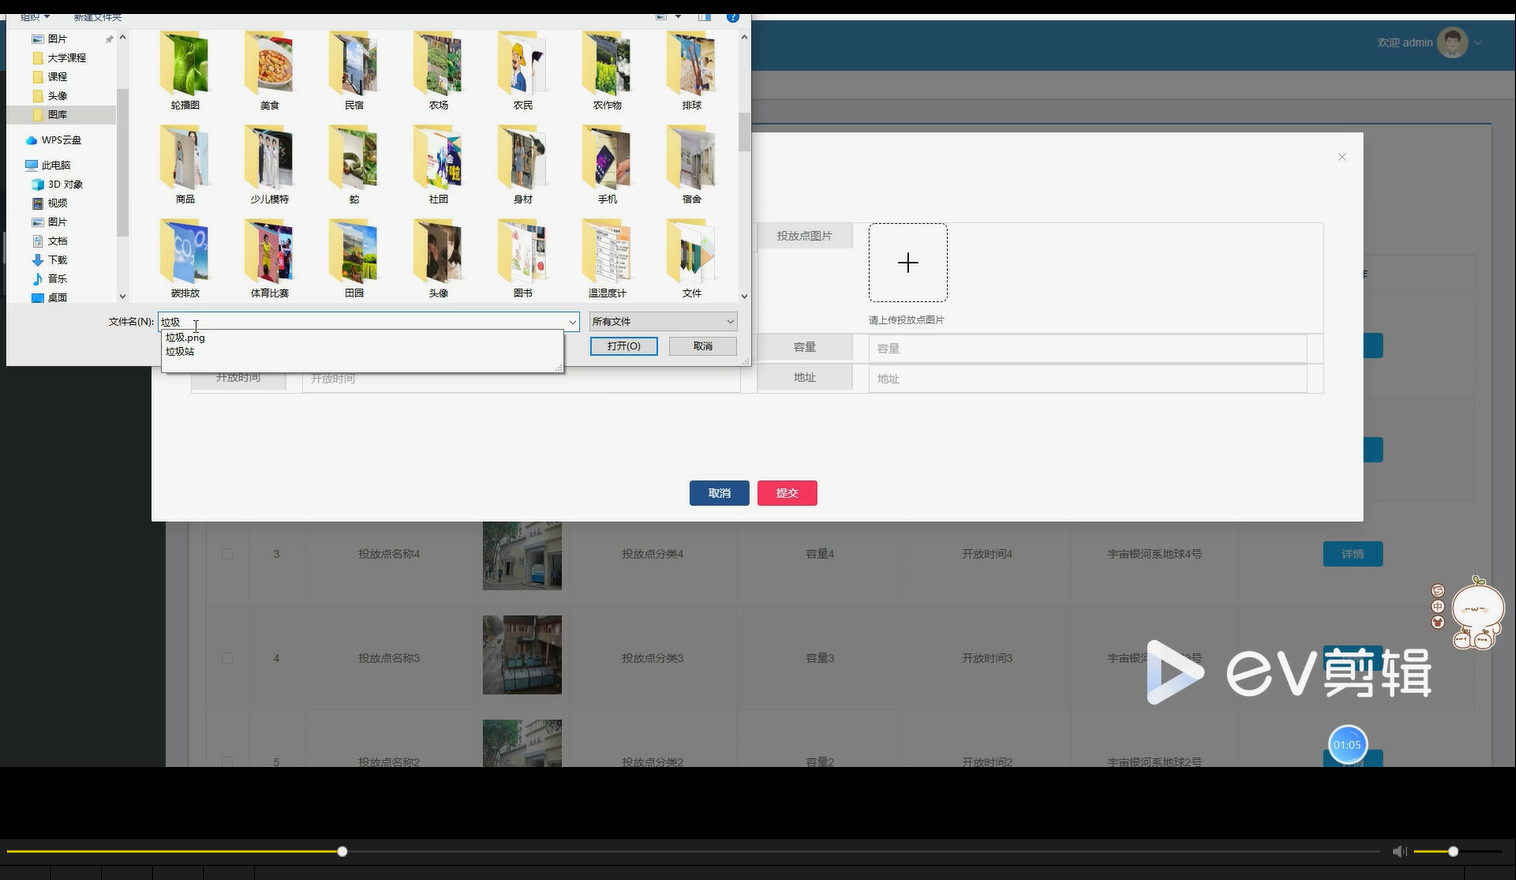Choose the 农作物 folder
Image resolution: width=1516 pixels, height=880 pixels.
[x=607, y=70]
